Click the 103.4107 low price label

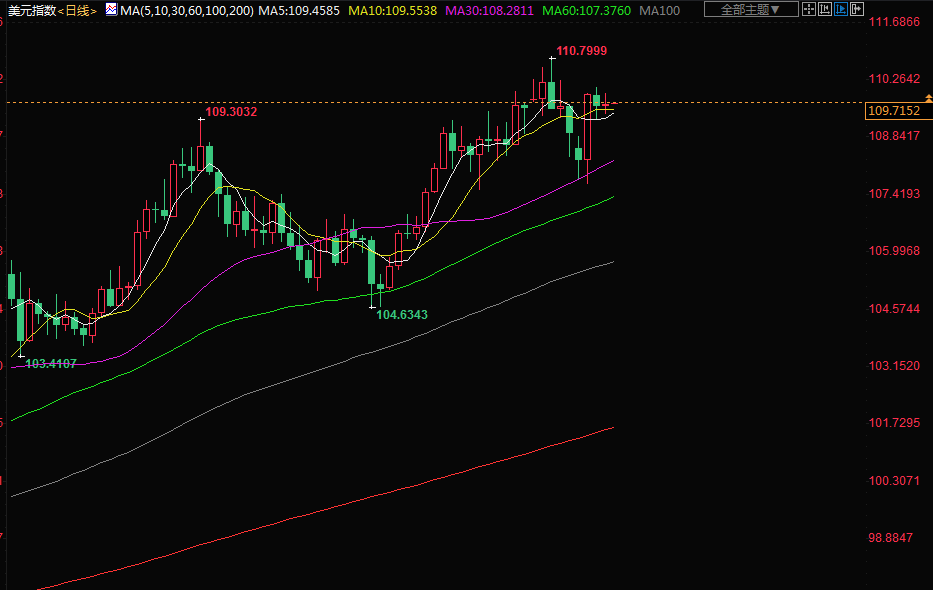point(51,363)
